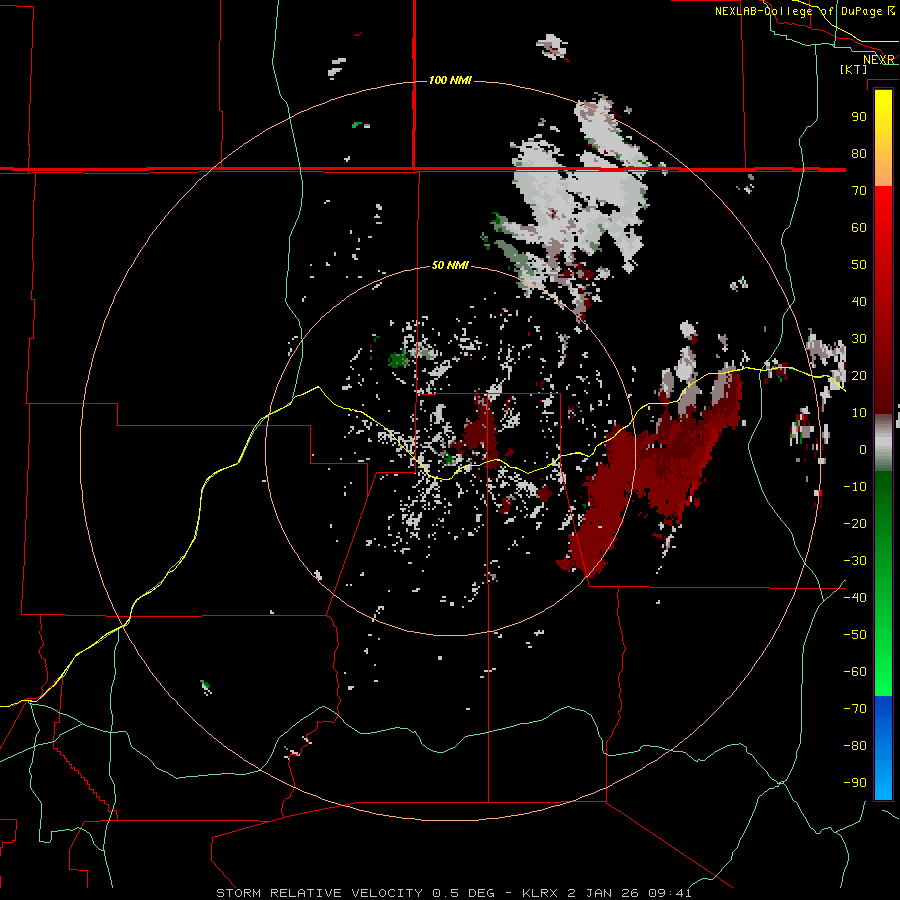Click the -50 scale label
The image size is (900, 900).
855,635
